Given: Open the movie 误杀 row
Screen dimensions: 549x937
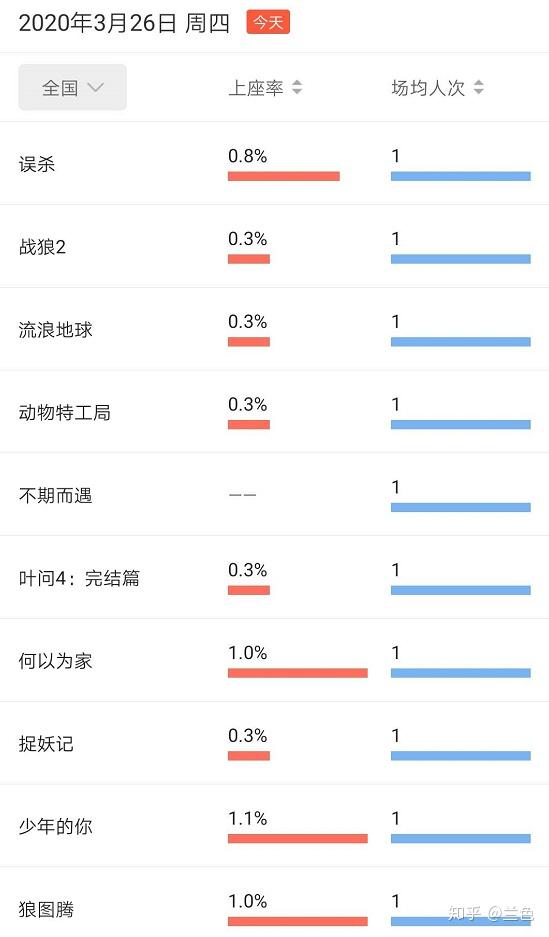Looking at the screenshot, I should (x=274, y=164).
